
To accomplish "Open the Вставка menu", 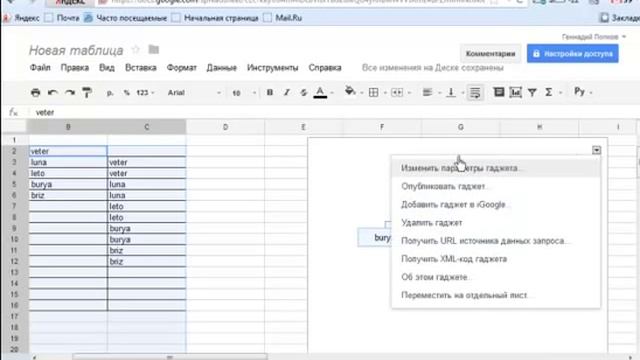I will [141, 68].
